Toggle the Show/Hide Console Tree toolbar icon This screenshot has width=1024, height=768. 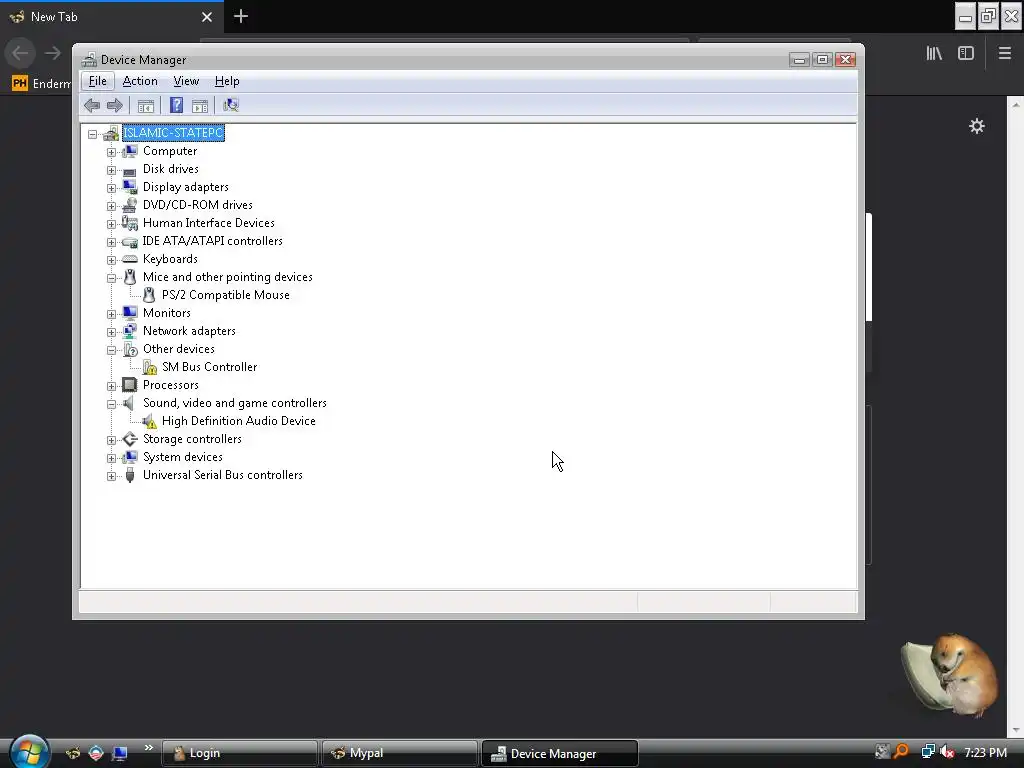[146, 105]
